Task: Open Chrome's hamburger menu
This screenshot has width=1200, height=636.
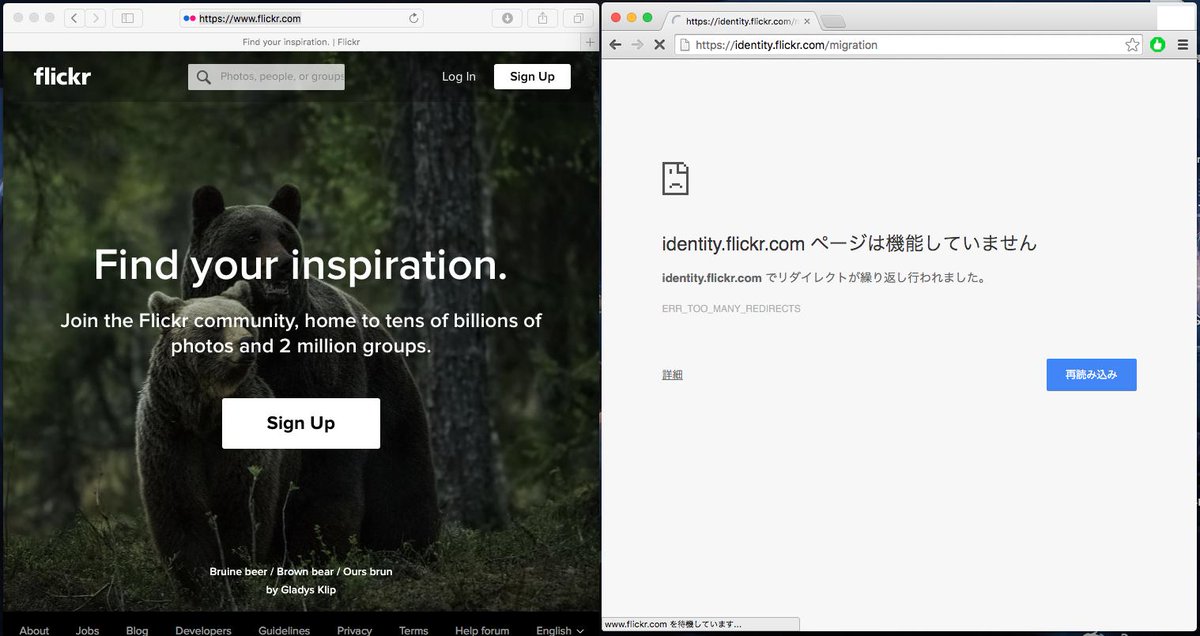Action: tap(1183, 45)
